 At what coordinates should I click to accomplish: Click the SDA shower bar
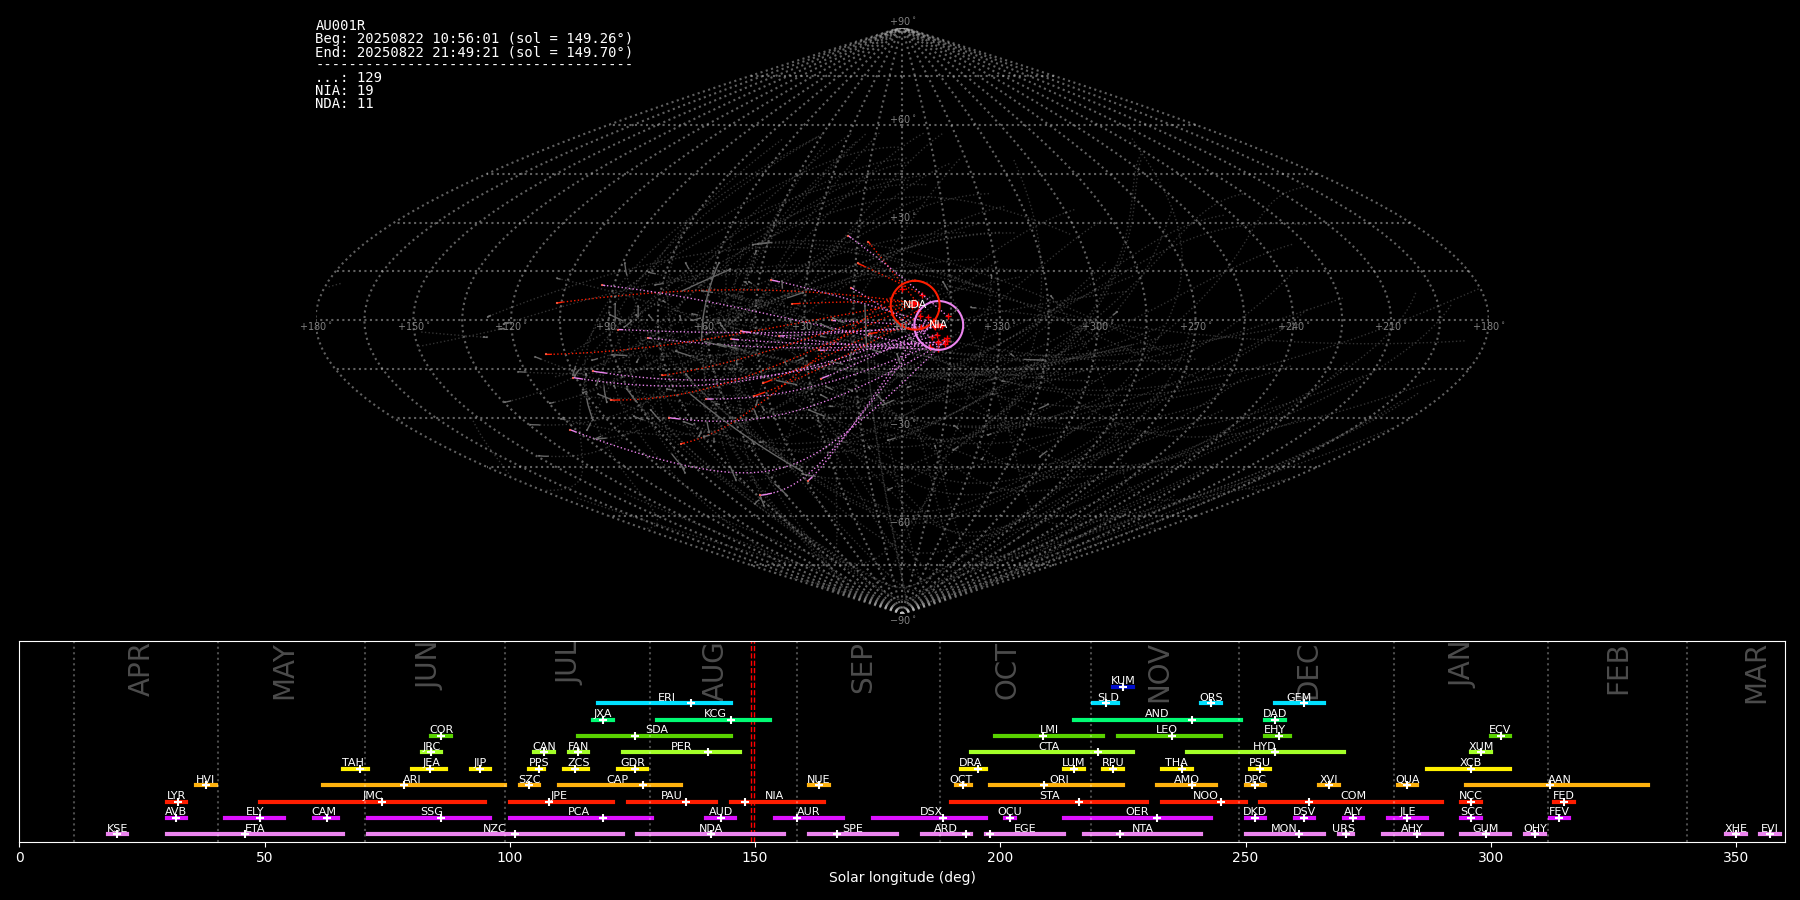click(x=654, y=736)
